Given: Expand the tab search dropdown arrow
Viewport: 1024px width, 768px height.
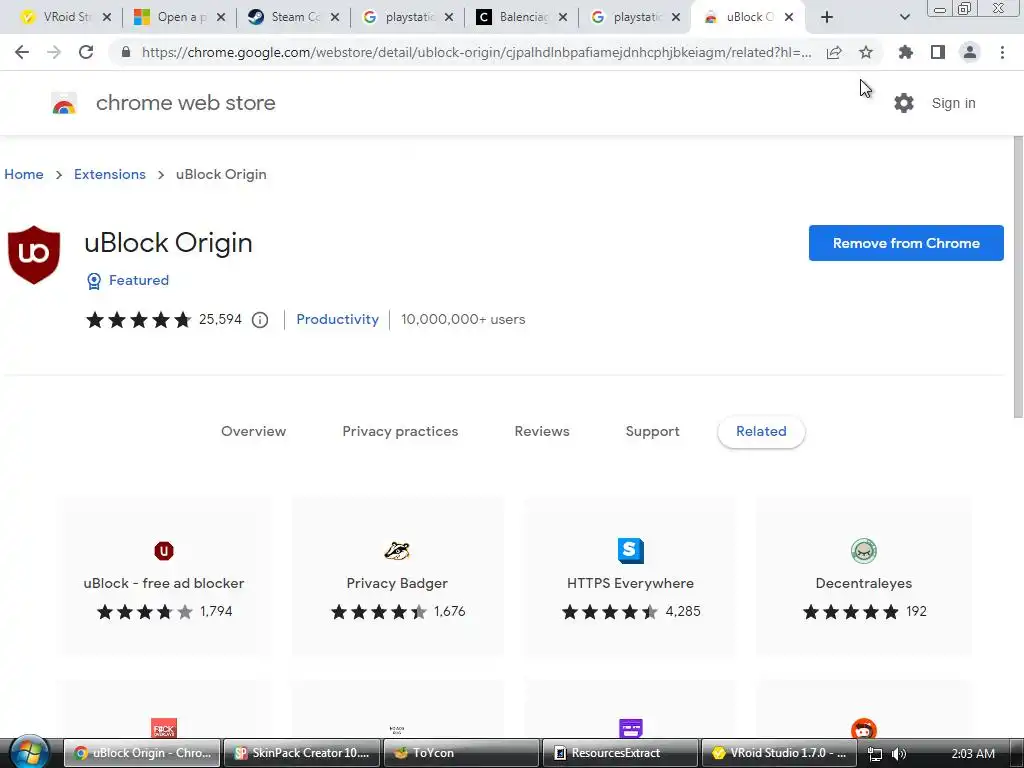Looking at the screenshot, I should [x=904, y=17].
